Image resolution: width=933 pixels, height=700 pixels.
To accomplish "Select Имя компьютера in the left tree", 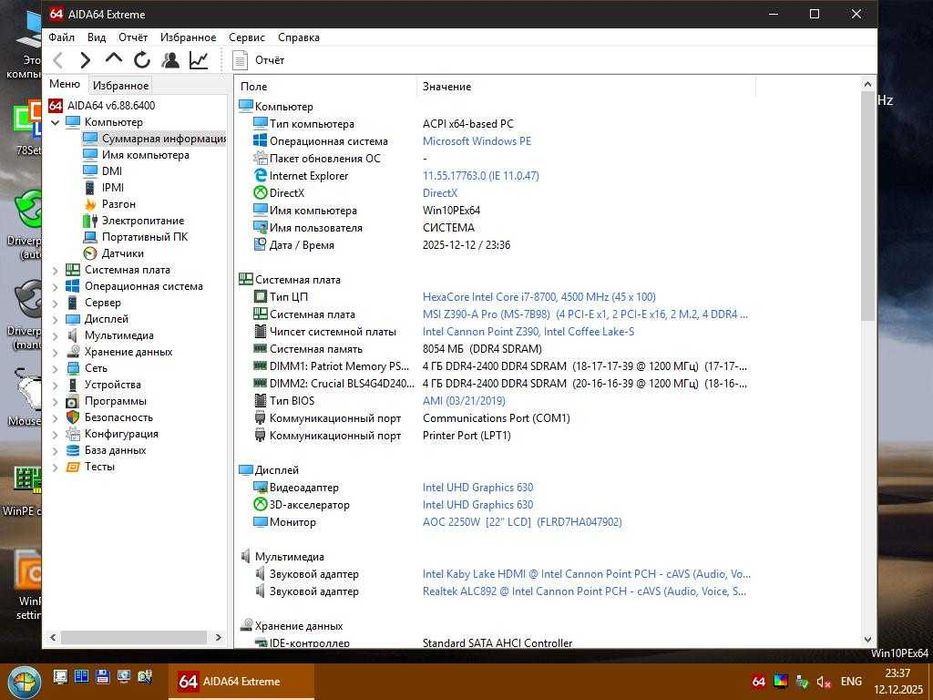I will [145, 155].
